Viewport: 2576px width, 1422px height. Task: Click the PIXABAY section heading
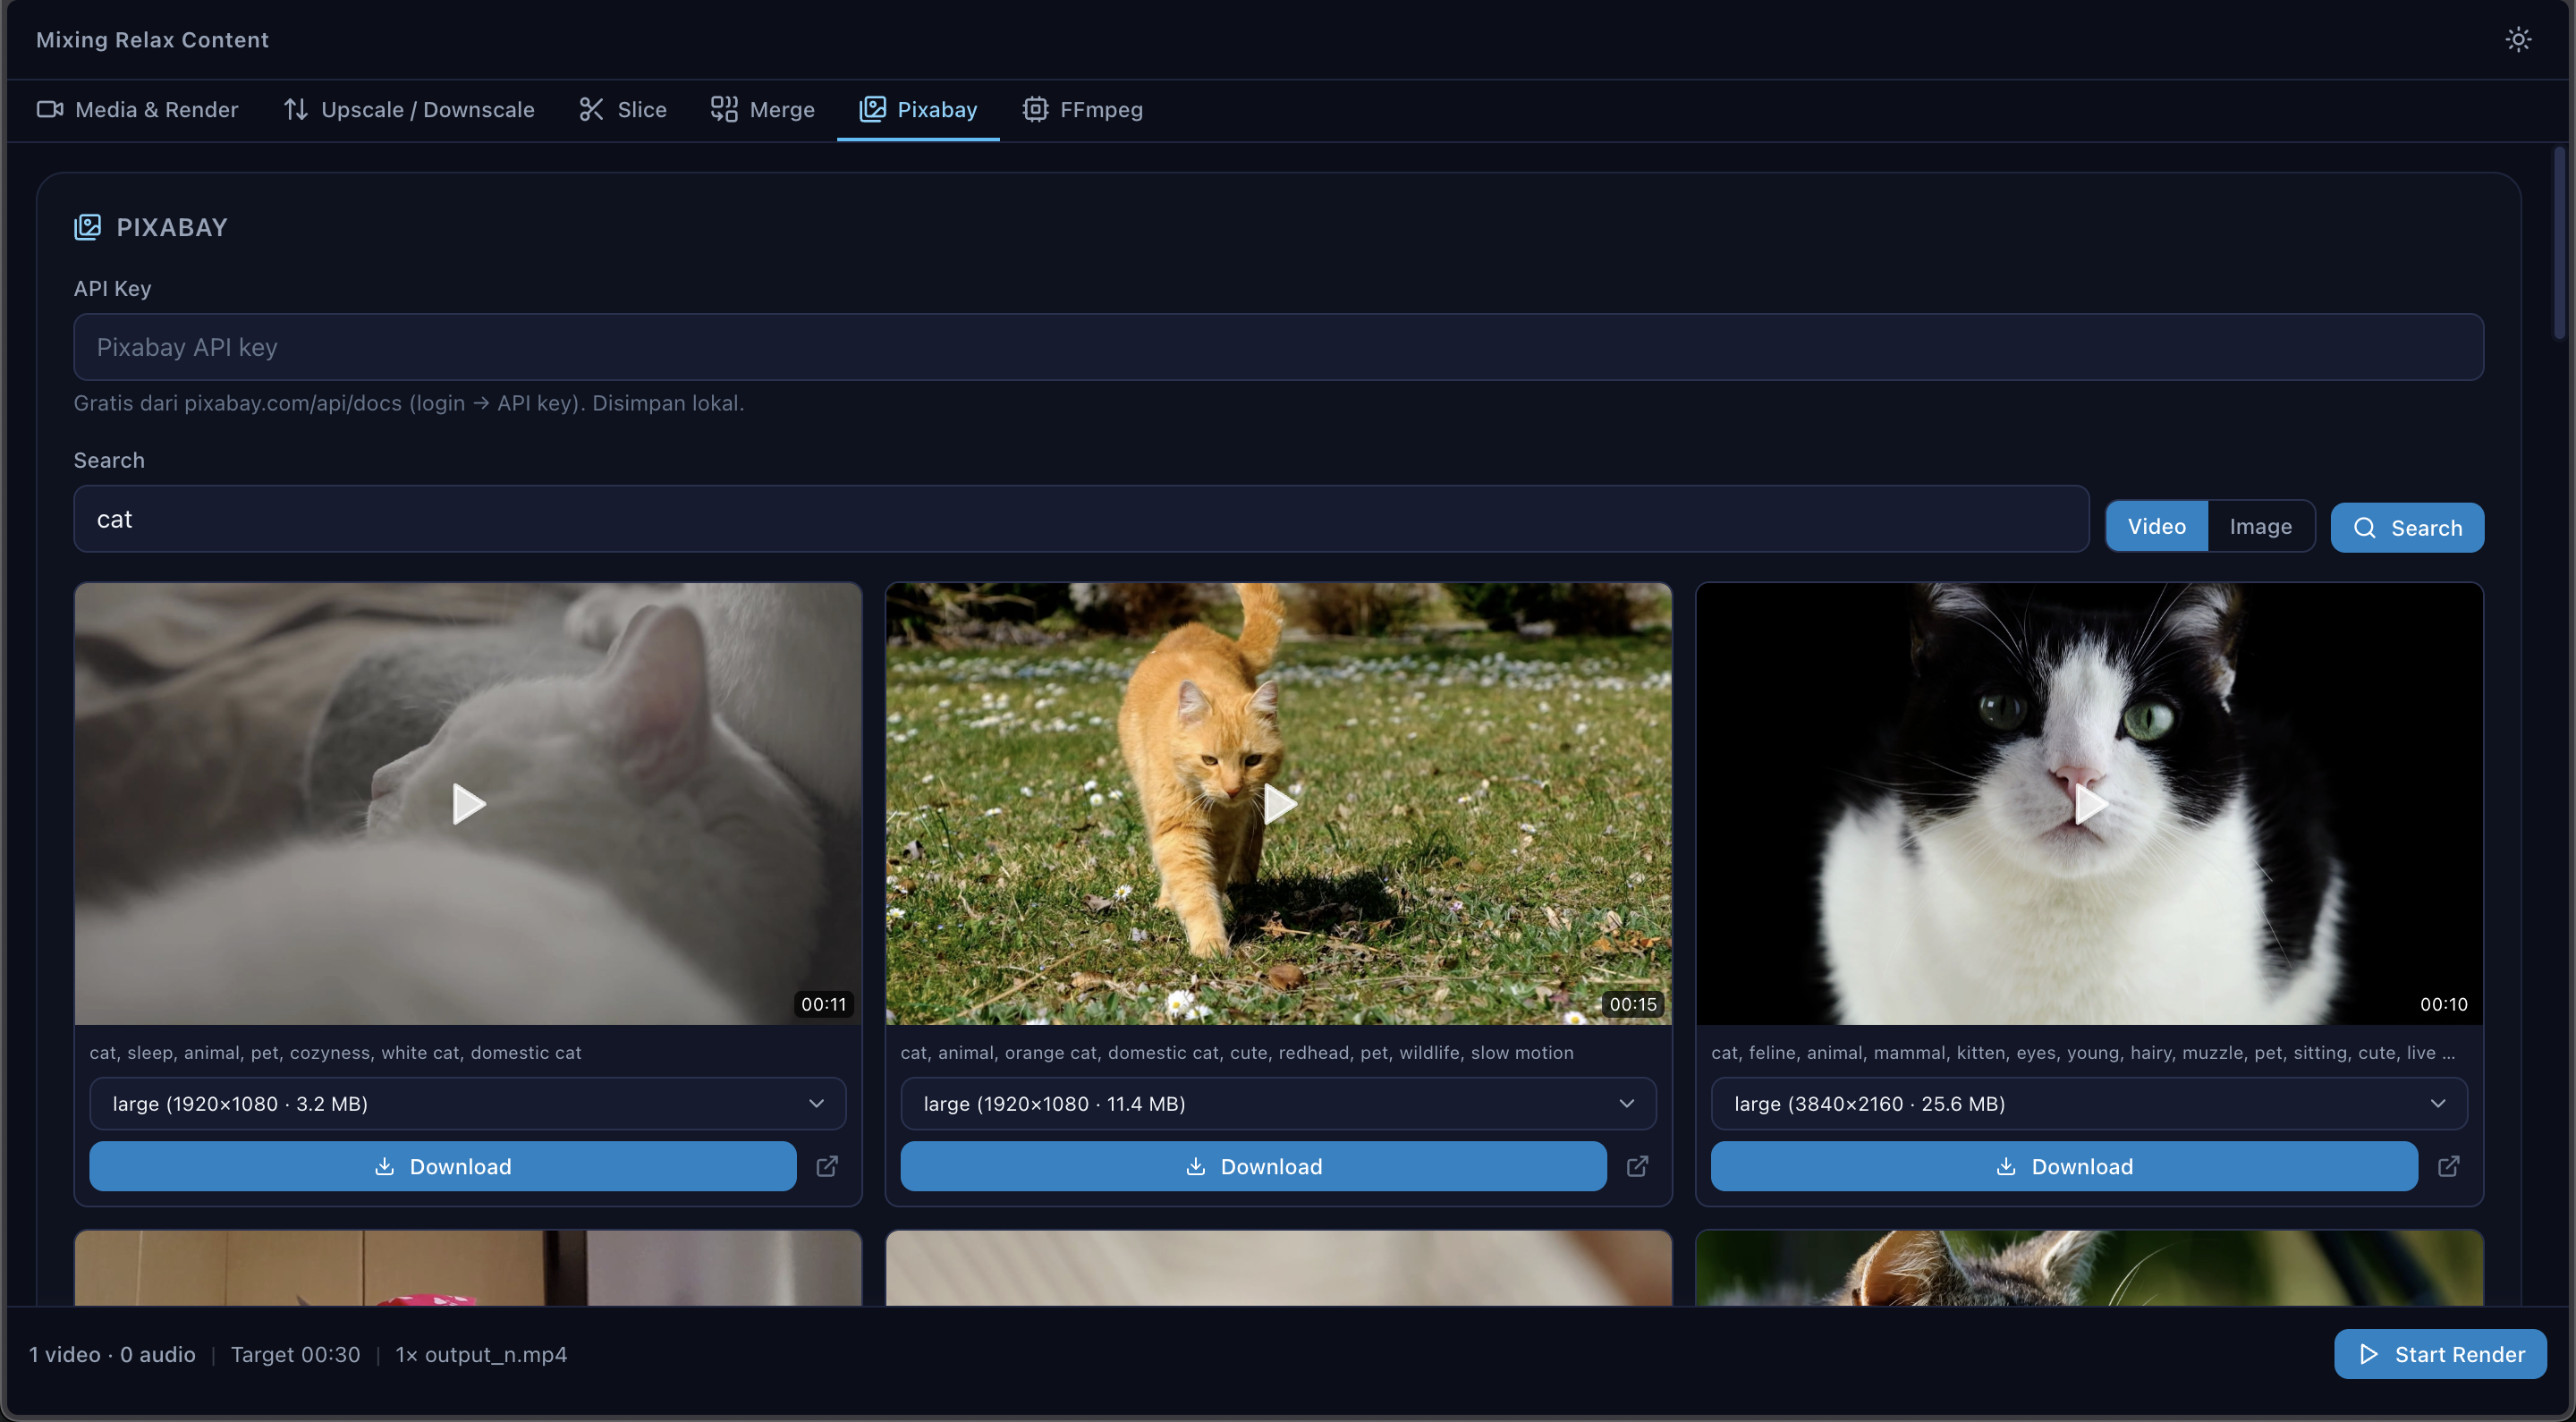[x=172, y=227]
